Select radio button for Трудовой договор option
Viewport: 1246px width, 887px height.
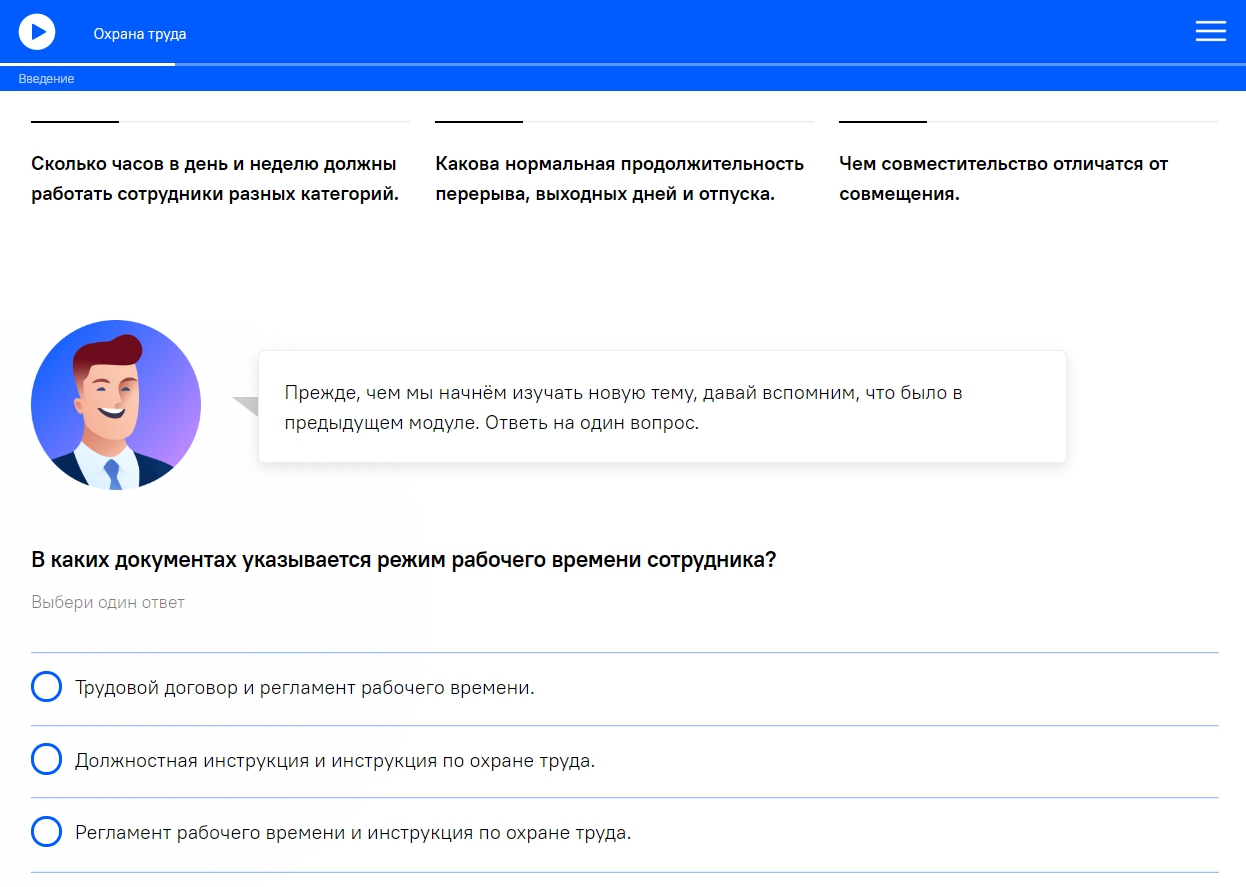click(47, 688)
